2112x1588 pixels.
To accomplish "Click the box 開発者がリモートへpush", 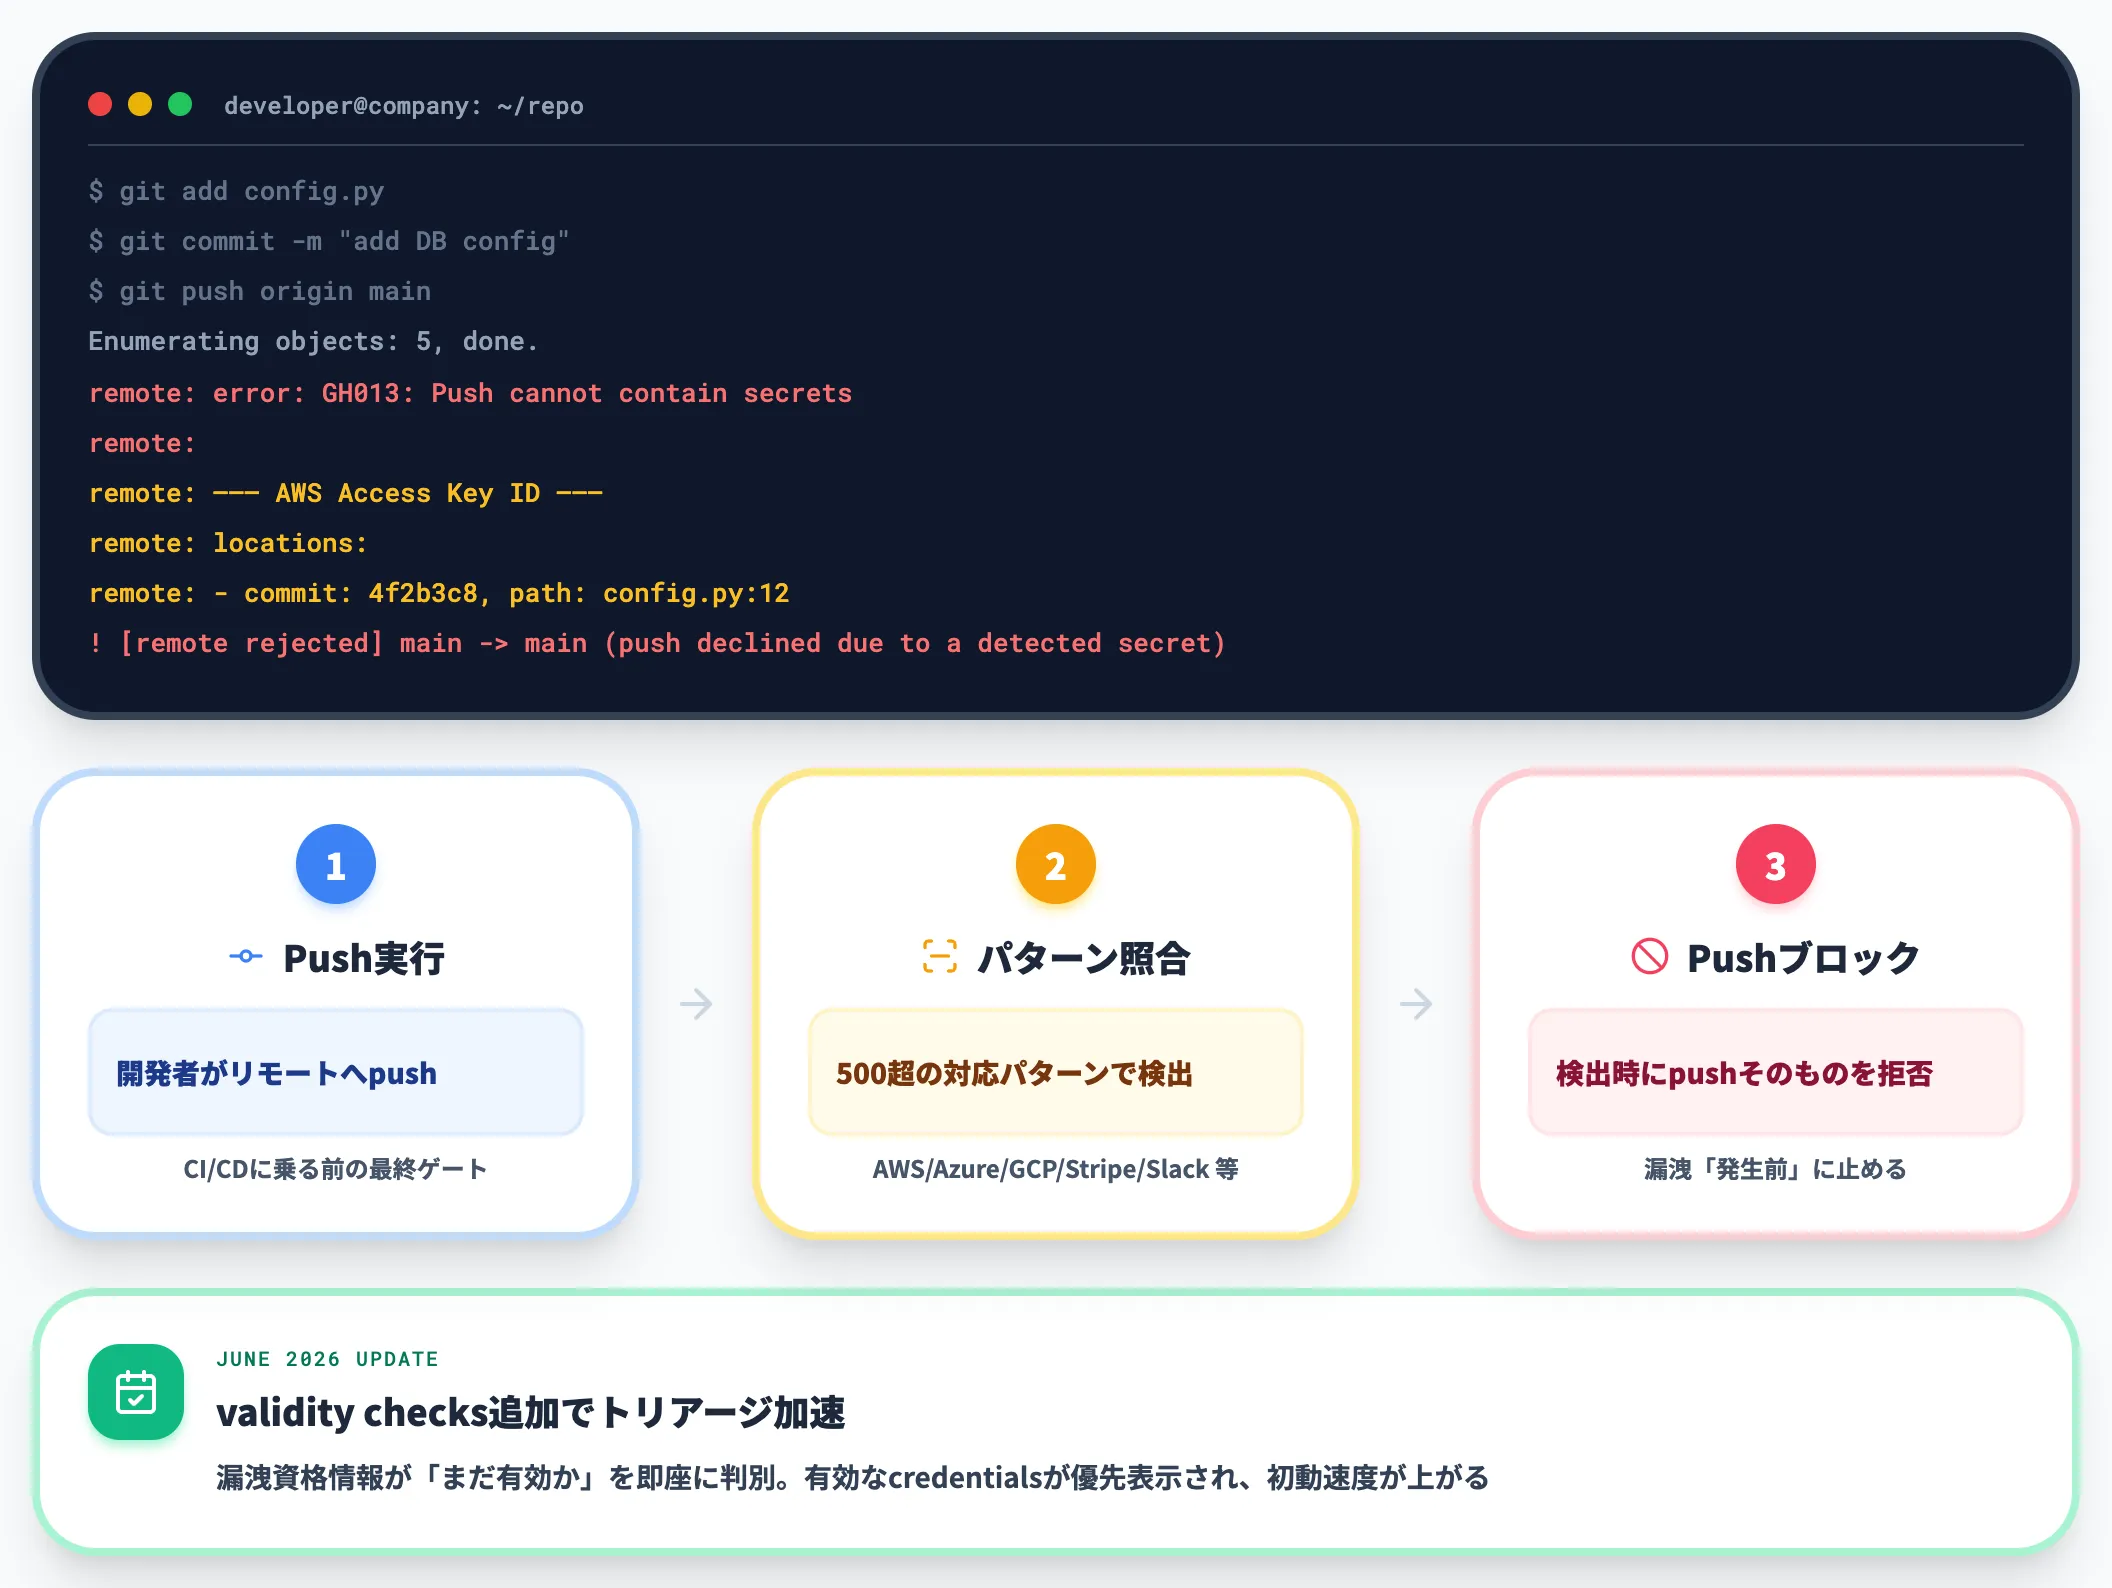I will point(336,1073).
